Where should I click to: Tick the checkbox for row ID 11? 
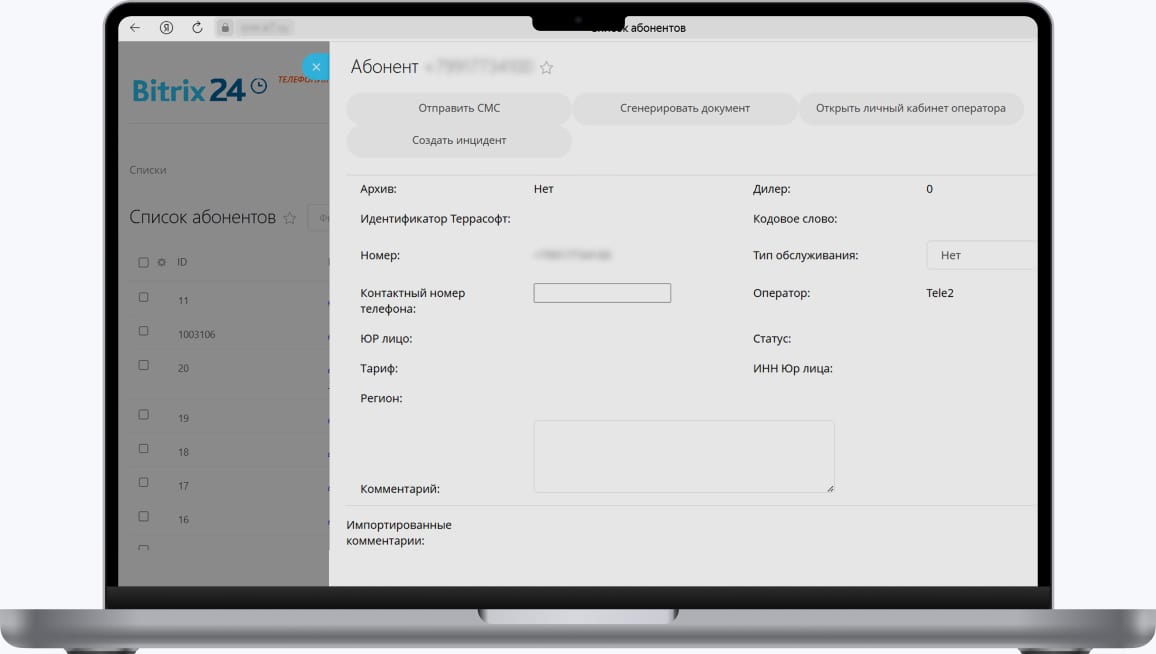click(143, 298)
